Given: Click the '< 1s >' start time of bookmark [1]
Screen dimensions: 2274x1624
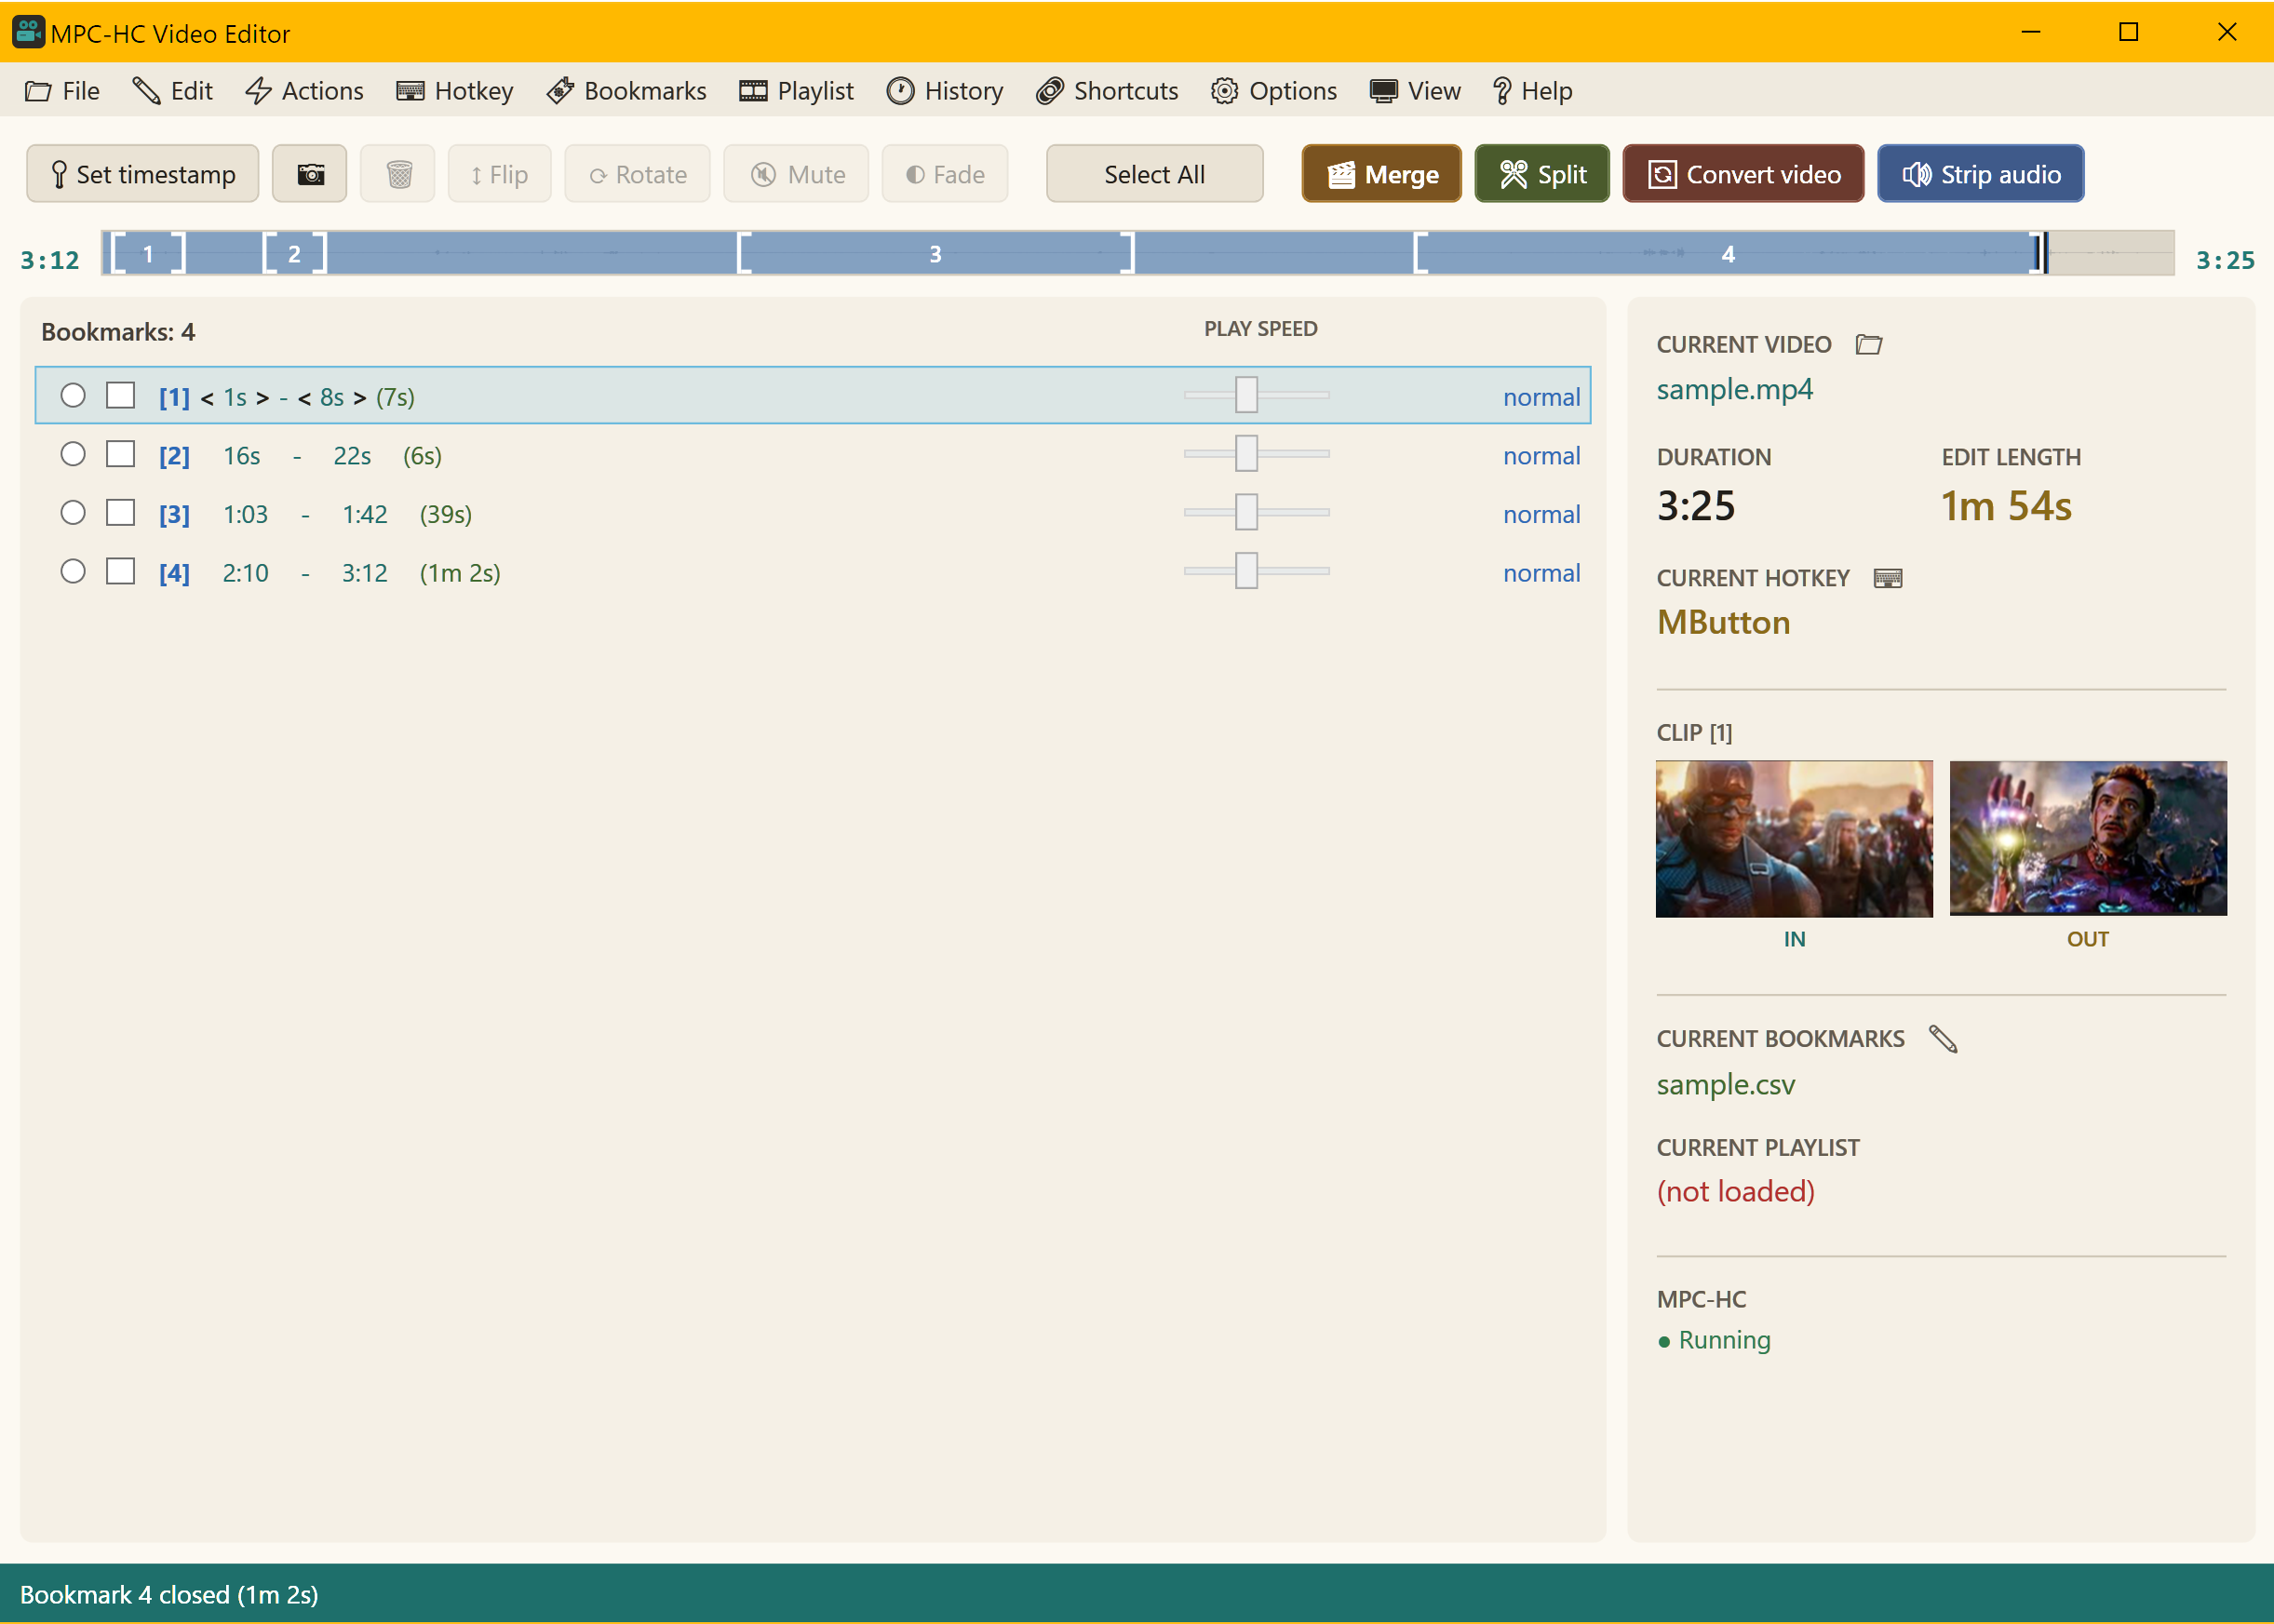Looking at the screenshot, I should click(235, 398).
